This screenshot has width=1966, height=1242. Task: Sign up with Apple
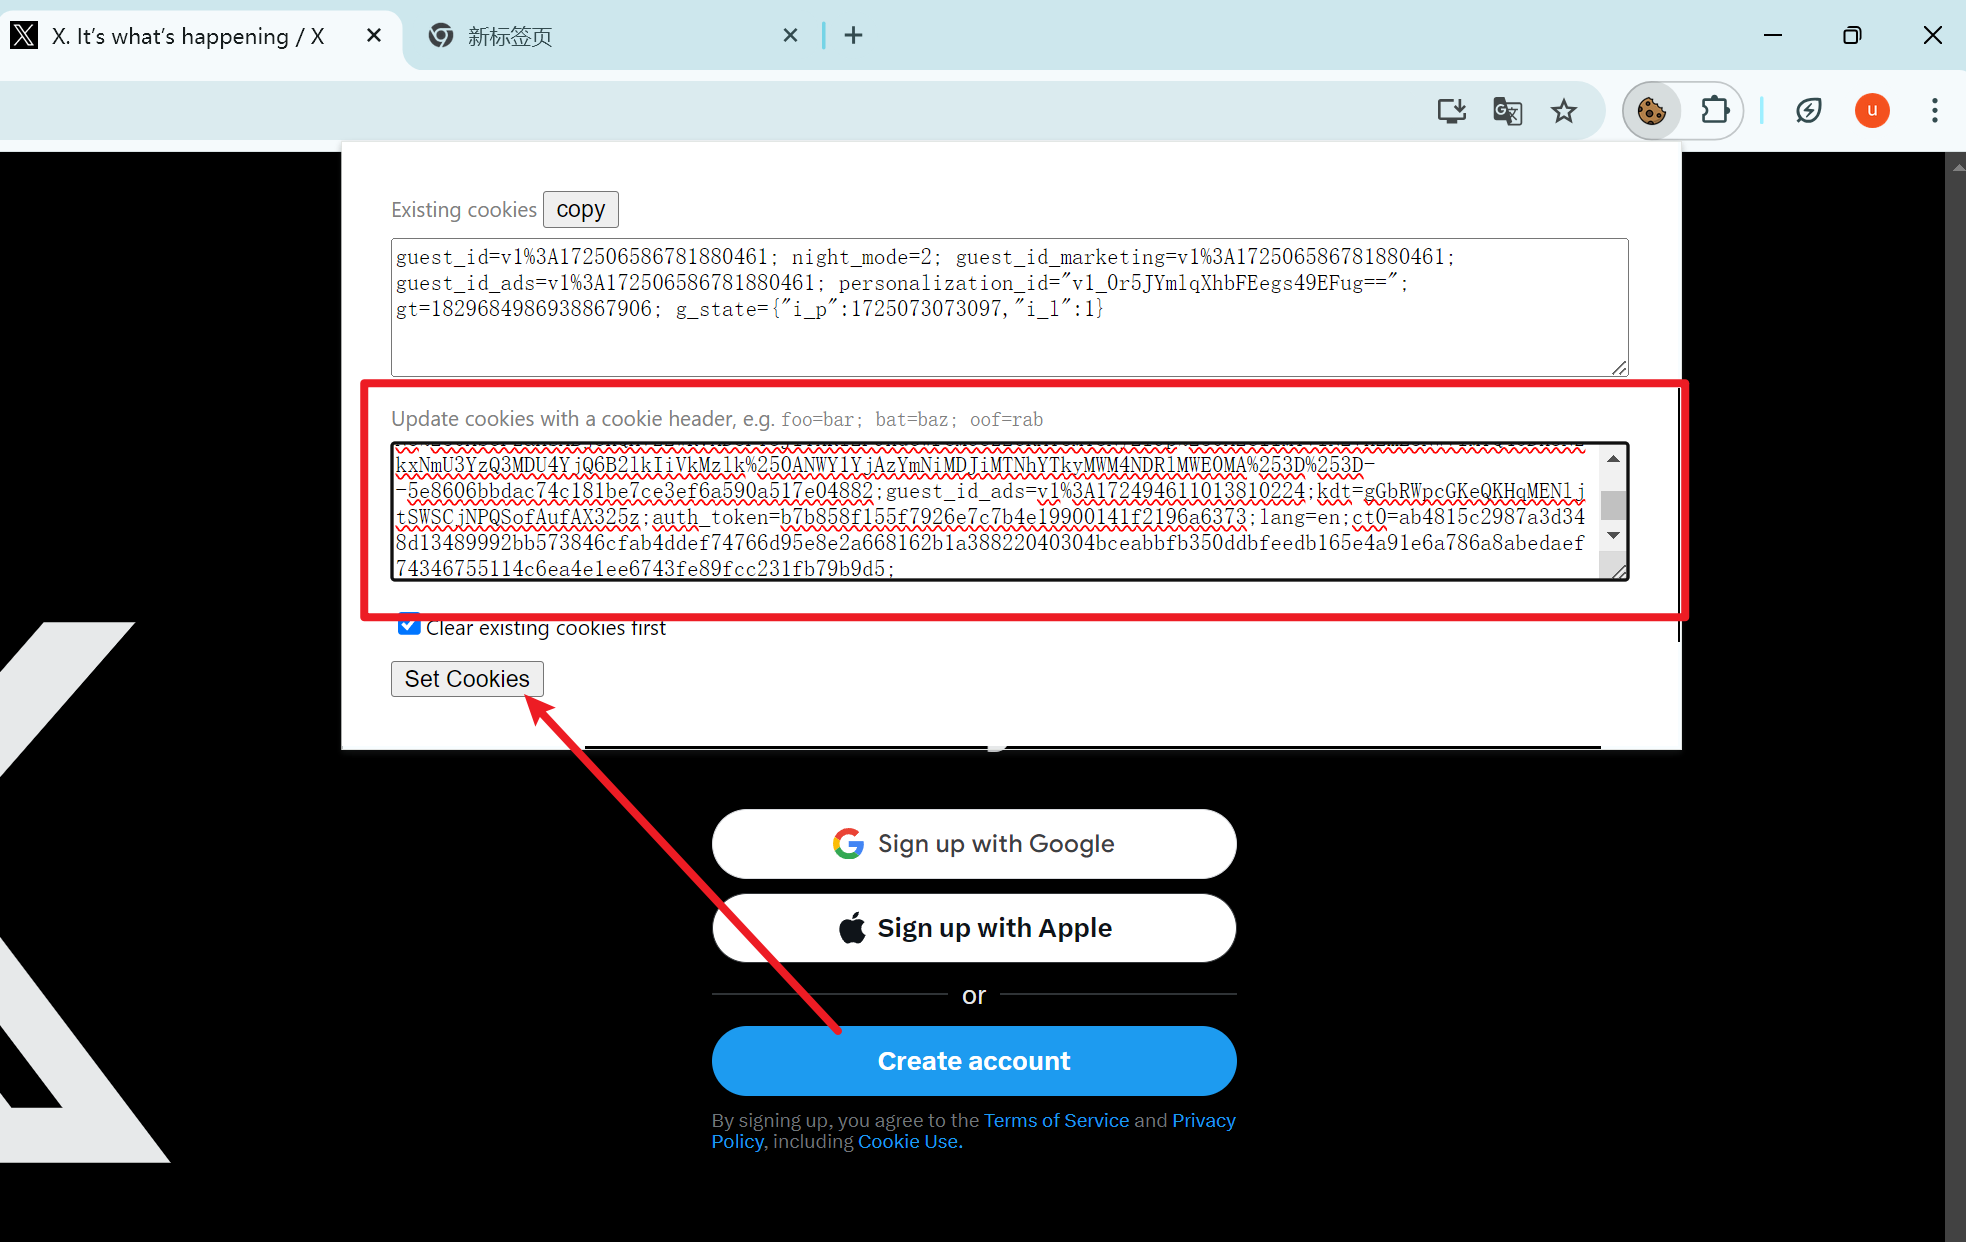click(974, 928)
